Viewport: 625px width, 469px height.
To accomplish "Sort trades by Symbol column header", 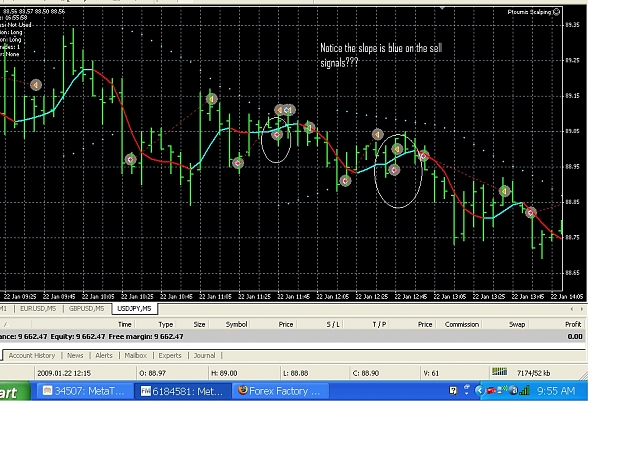I will 236,324.
